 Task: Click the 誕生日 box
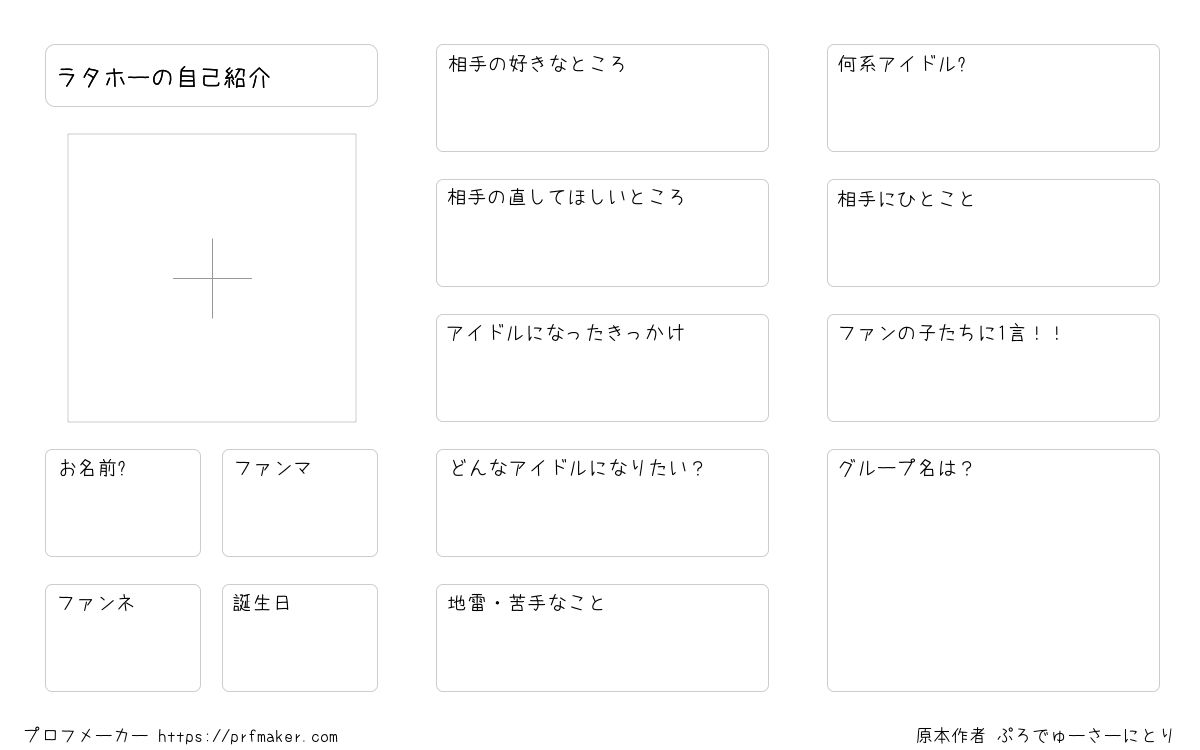tap(300, 638)
